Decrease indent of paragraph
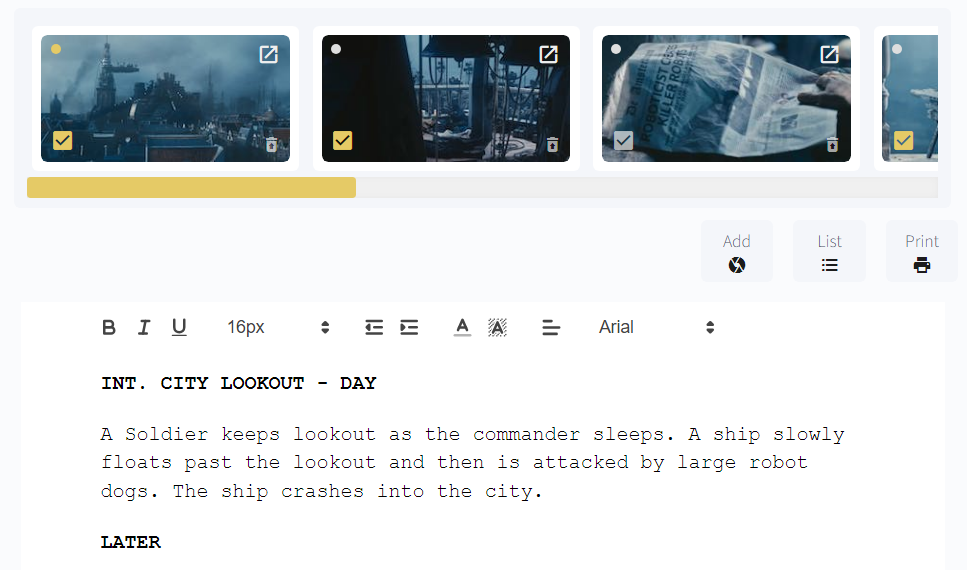This screenshot has height=570, width=967. [x=374, y=328]
